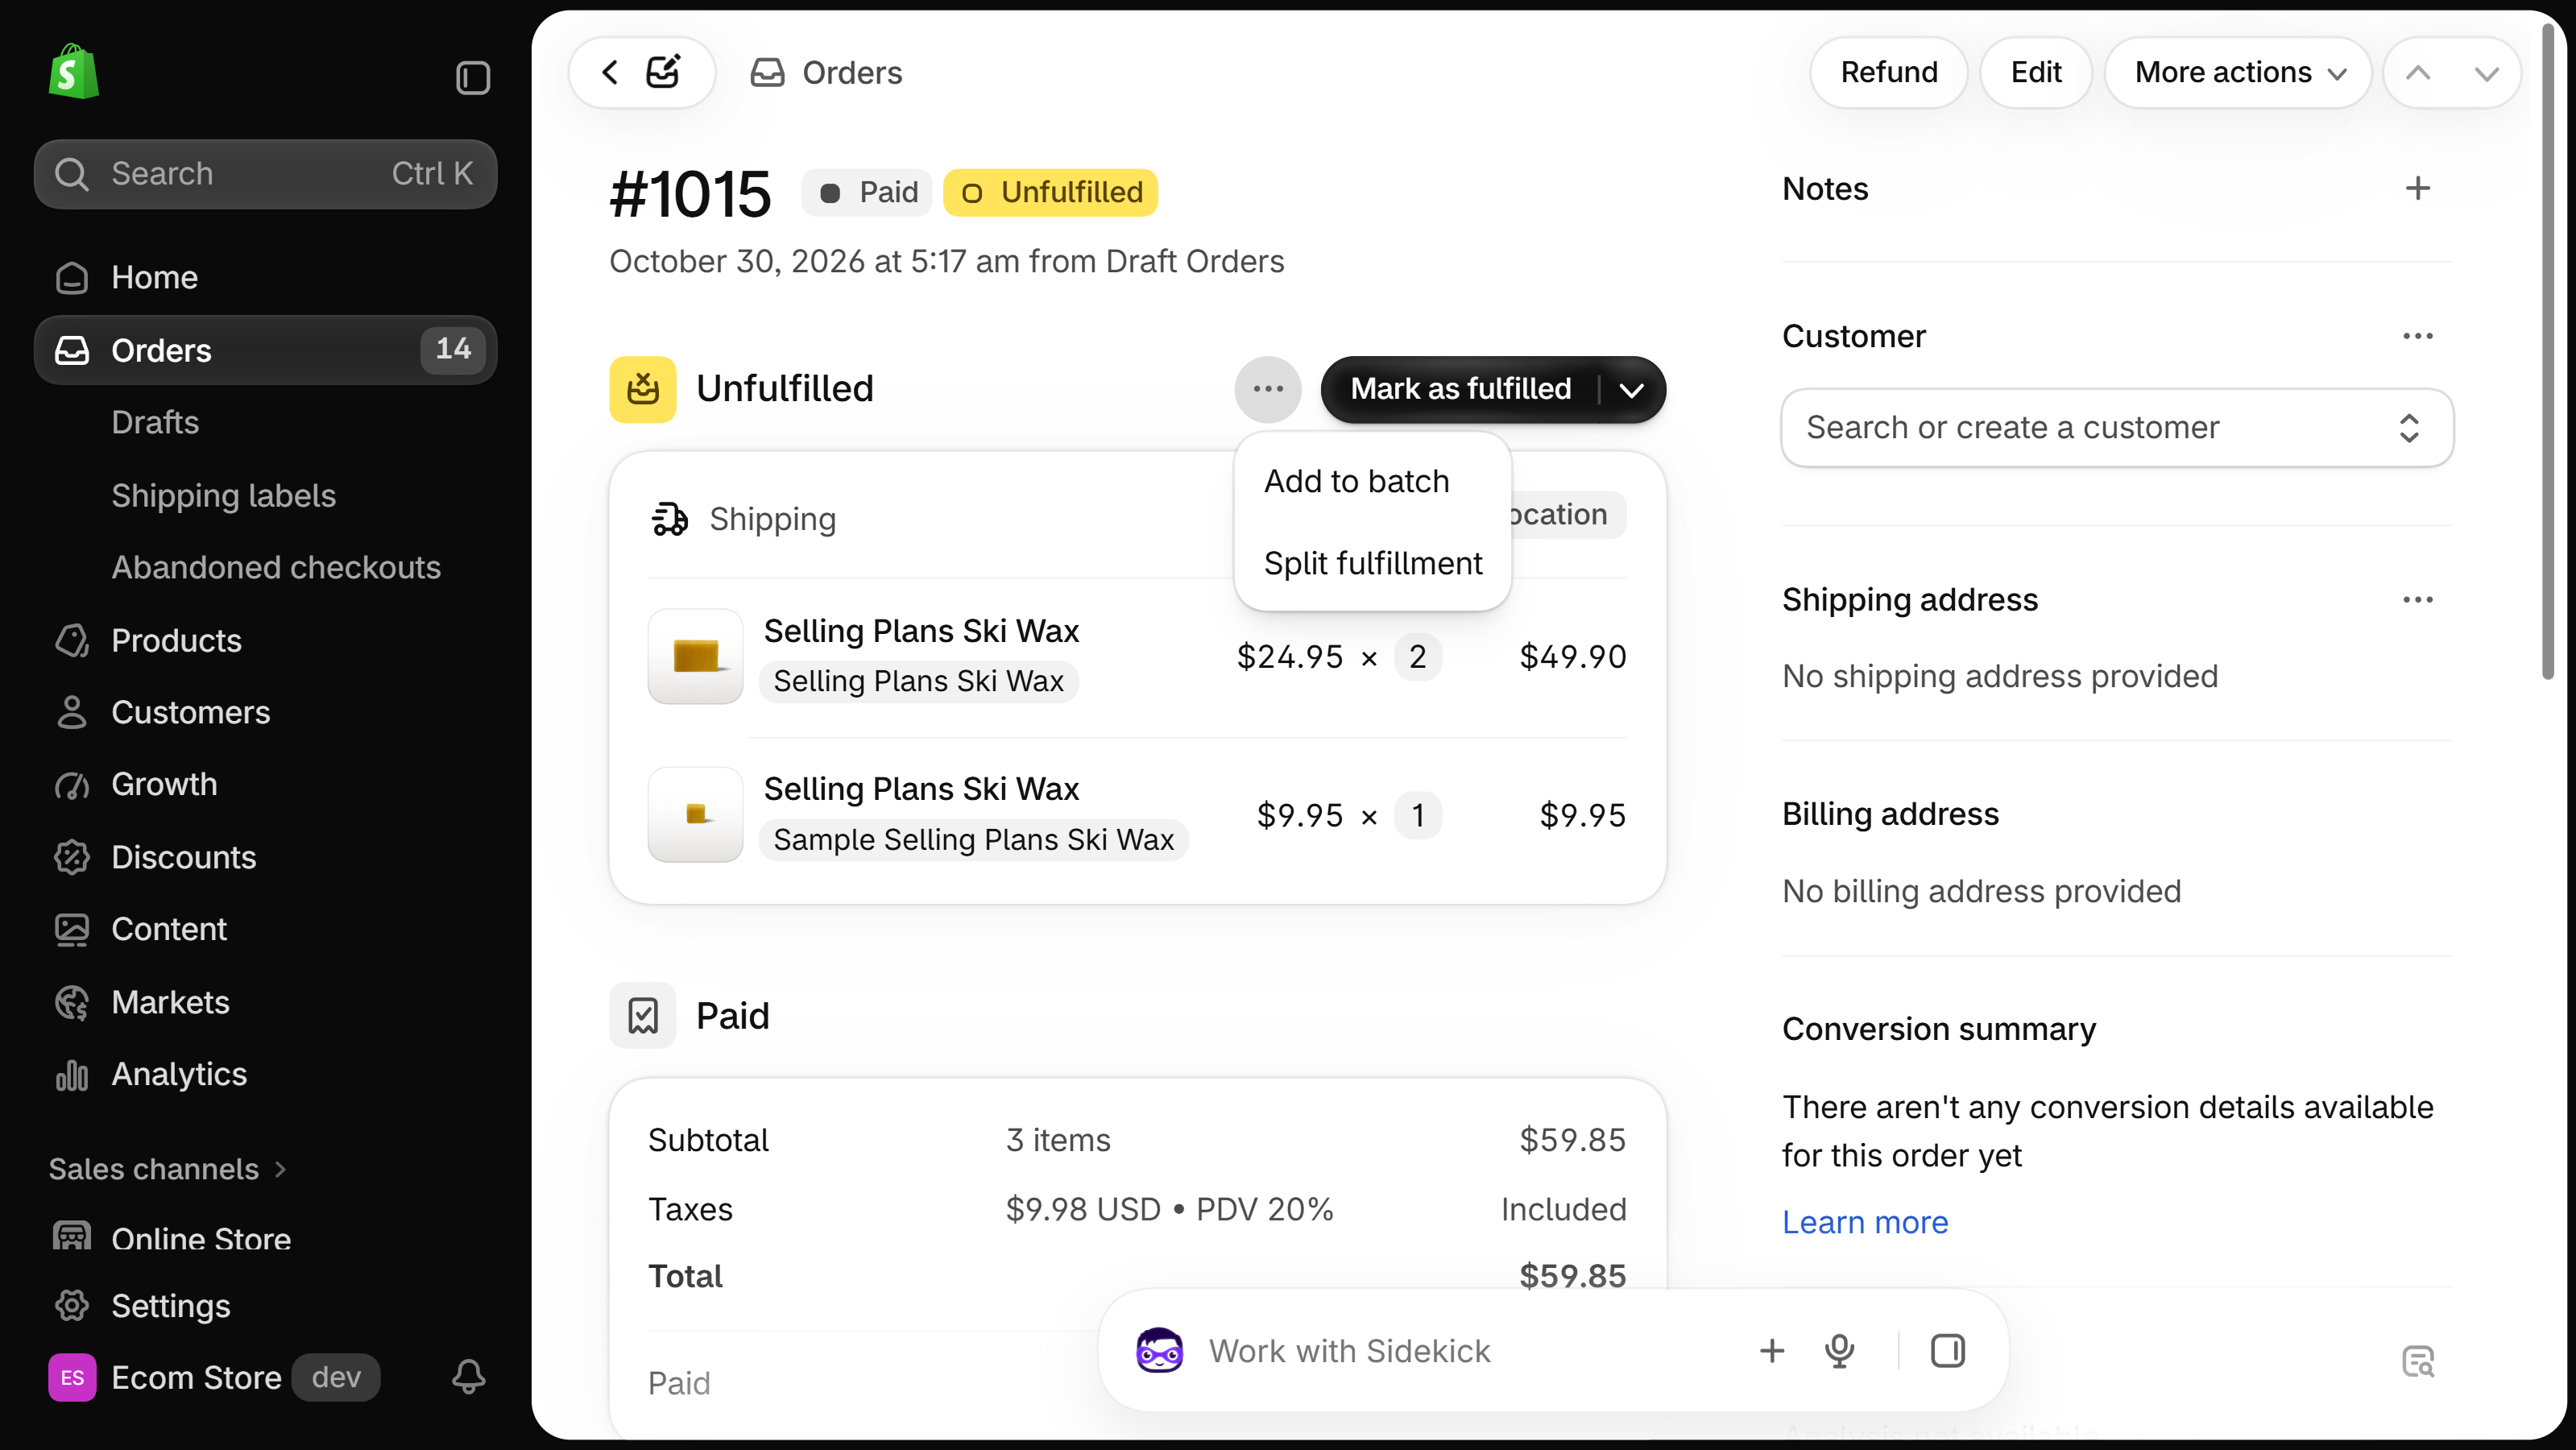
Task: Click the search-list icon at bottom right
Action: click(2418, 1362)
